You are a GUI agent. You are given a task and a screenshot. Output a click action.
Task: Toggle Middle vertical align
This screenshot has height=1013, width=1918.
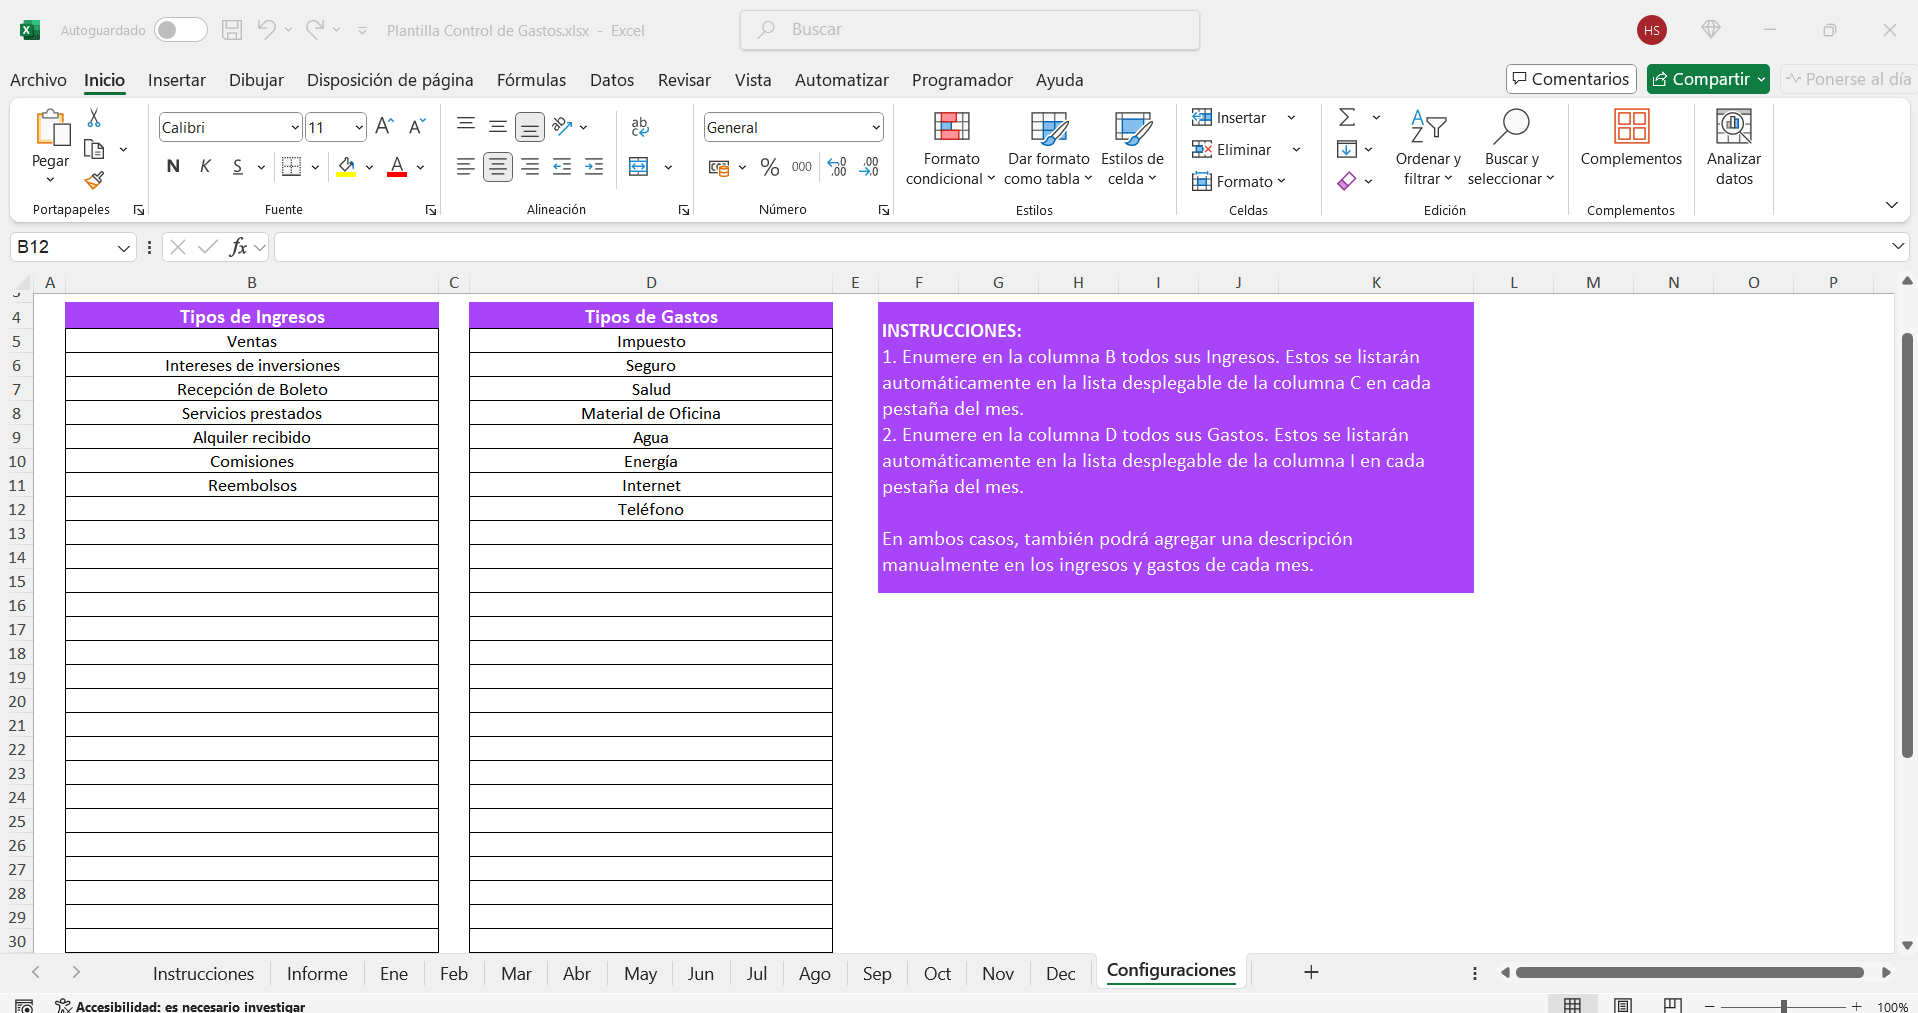coord(498,126)
